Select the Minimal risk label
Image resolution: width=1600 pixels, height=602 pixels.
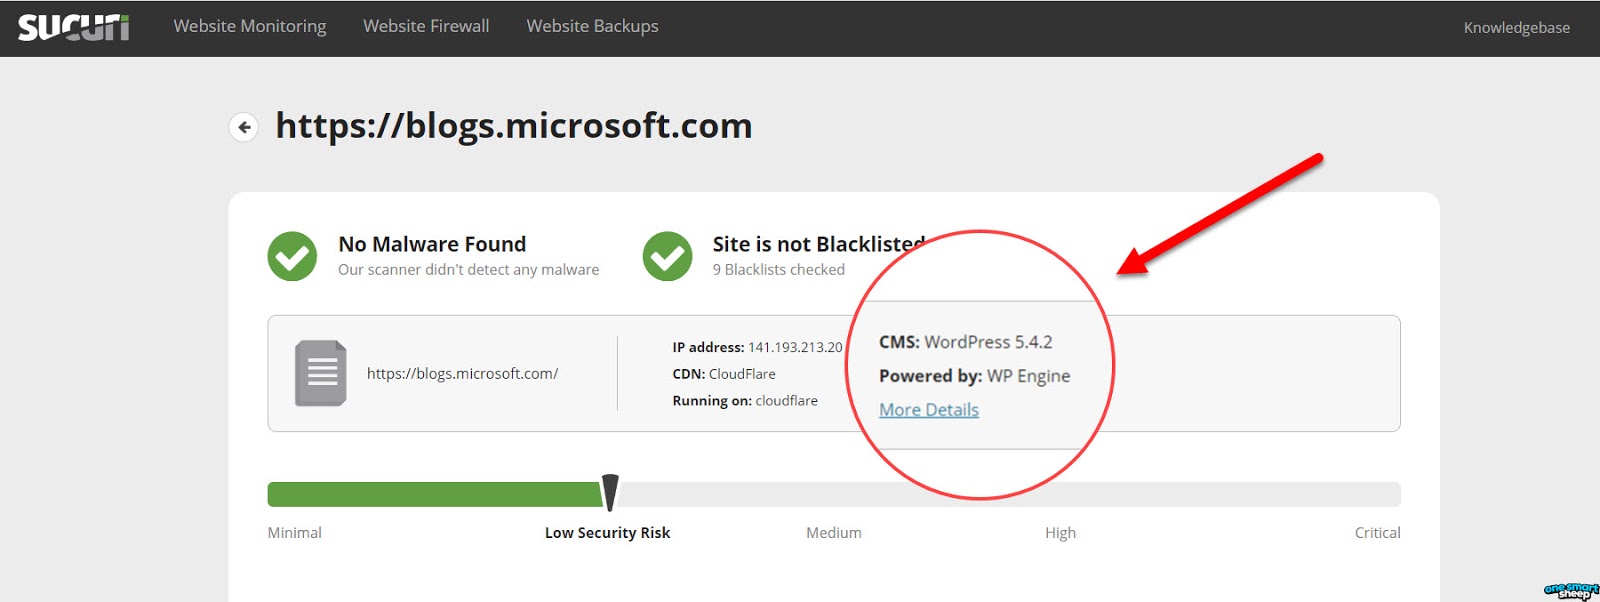tap(294, 533)
